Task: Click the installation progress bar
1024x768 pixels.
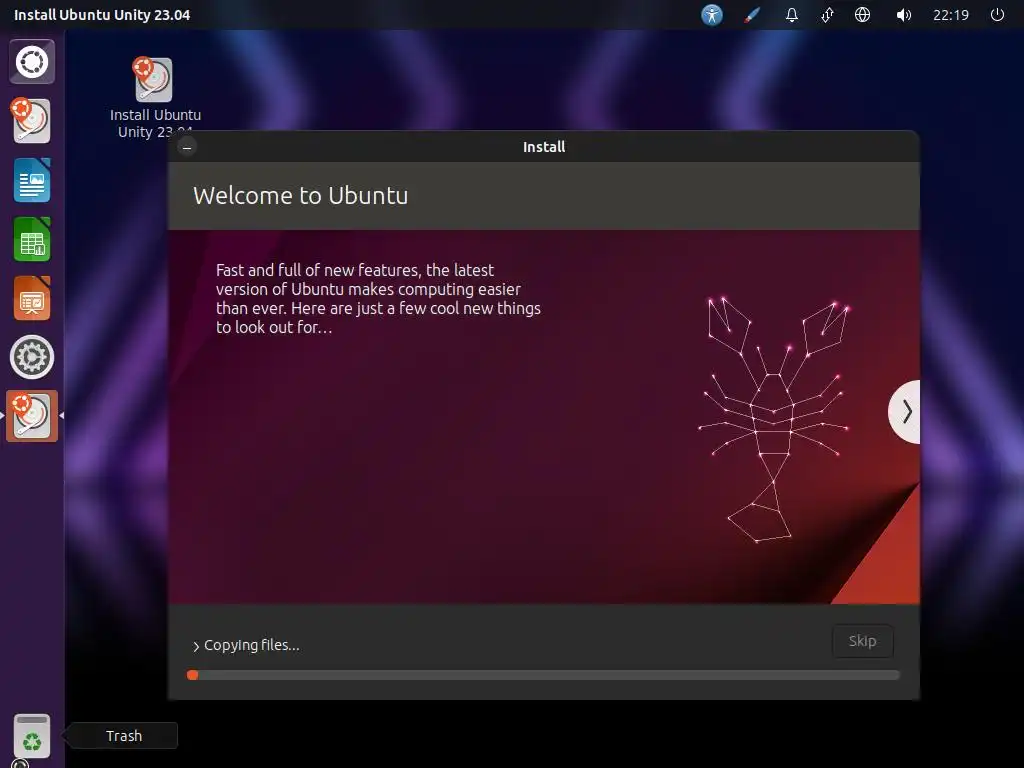Action: [x=543, y=675]
